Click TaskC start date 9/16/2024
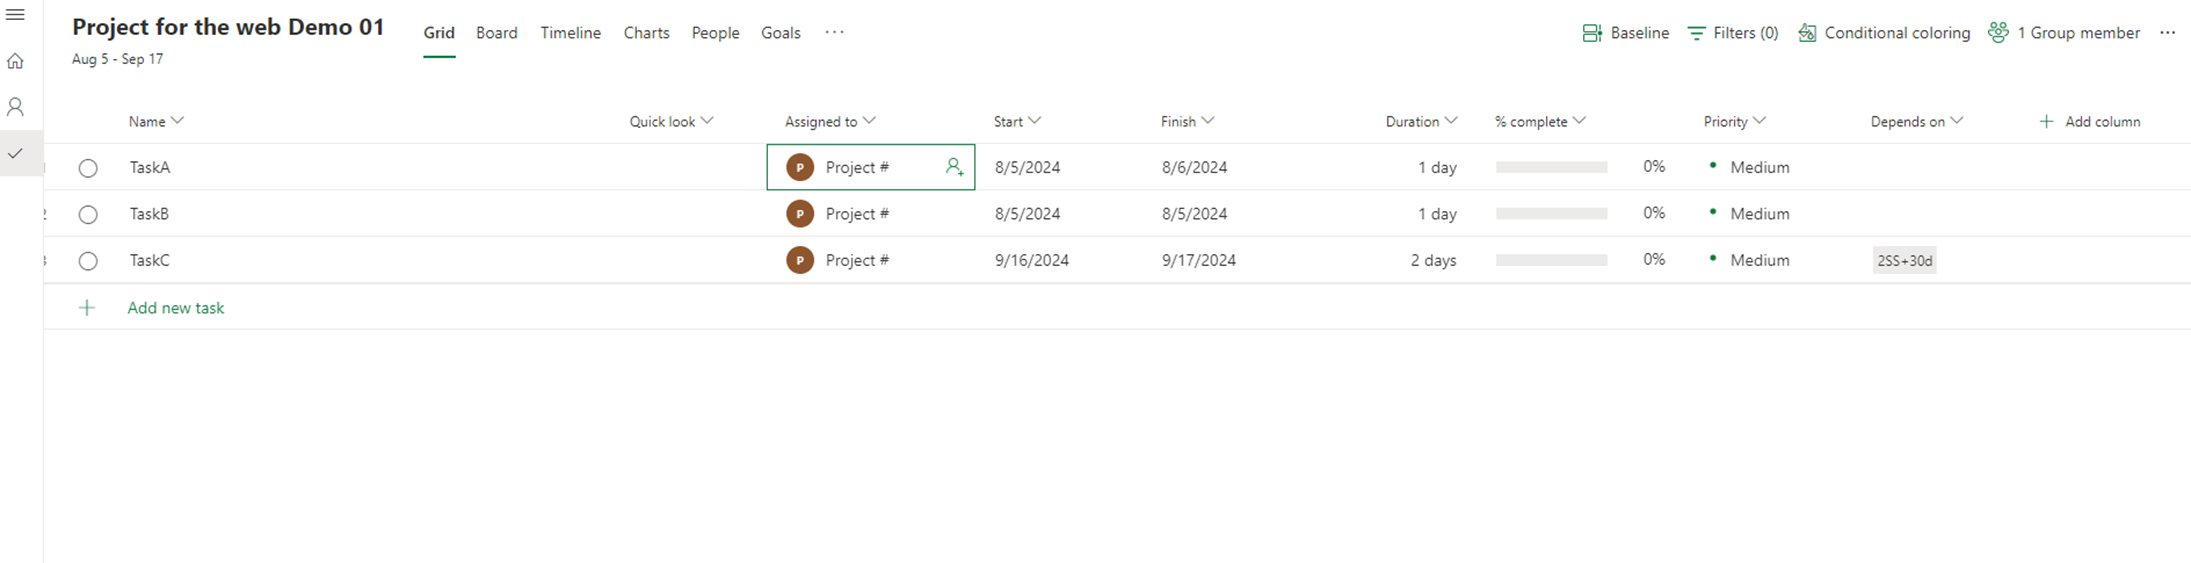This screenshot has width=2191, height=563. pyautogui.click(x=1032, y=260)
